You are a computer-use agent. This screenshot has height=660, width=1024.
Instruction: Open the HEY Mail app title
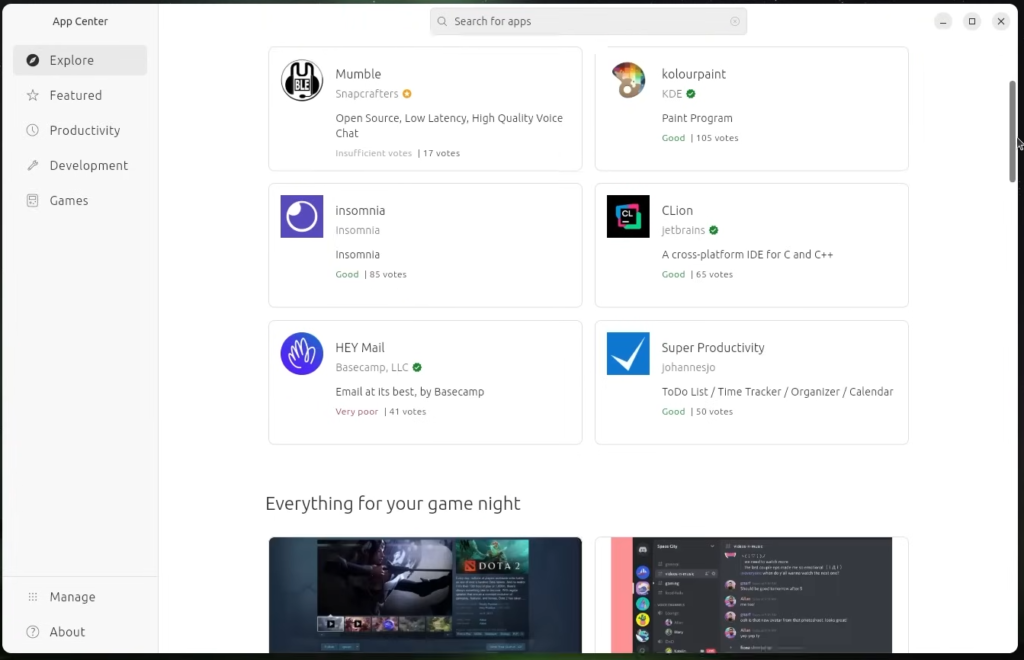[360, 347]
